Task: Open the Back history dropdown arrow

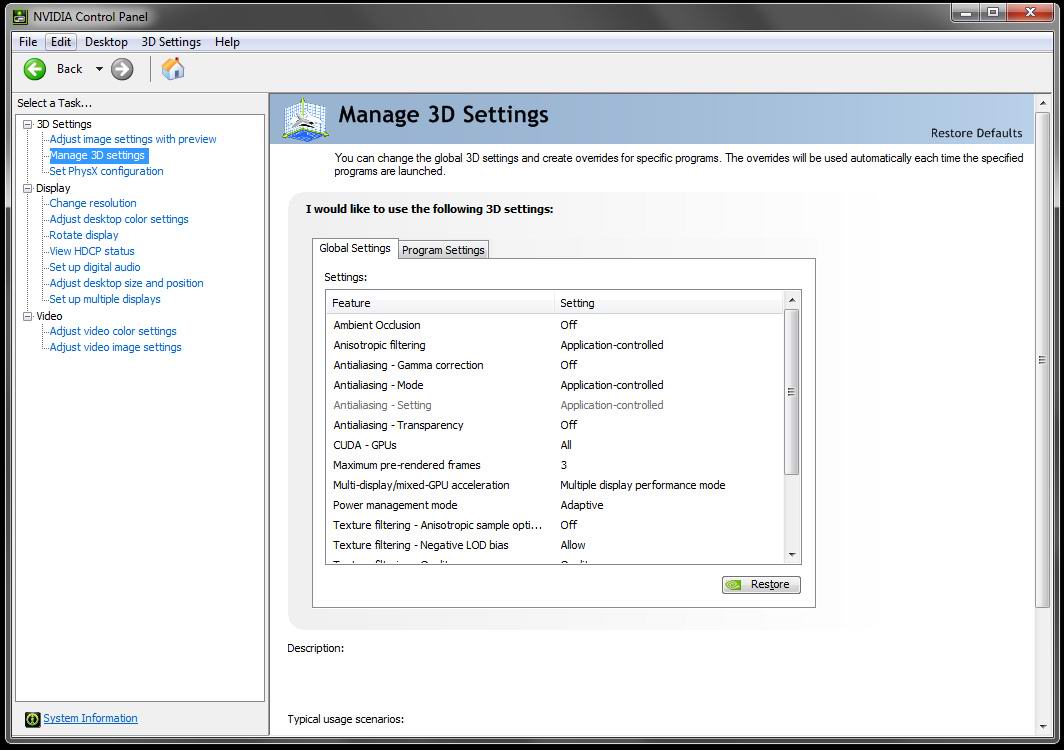Action: 99,69
